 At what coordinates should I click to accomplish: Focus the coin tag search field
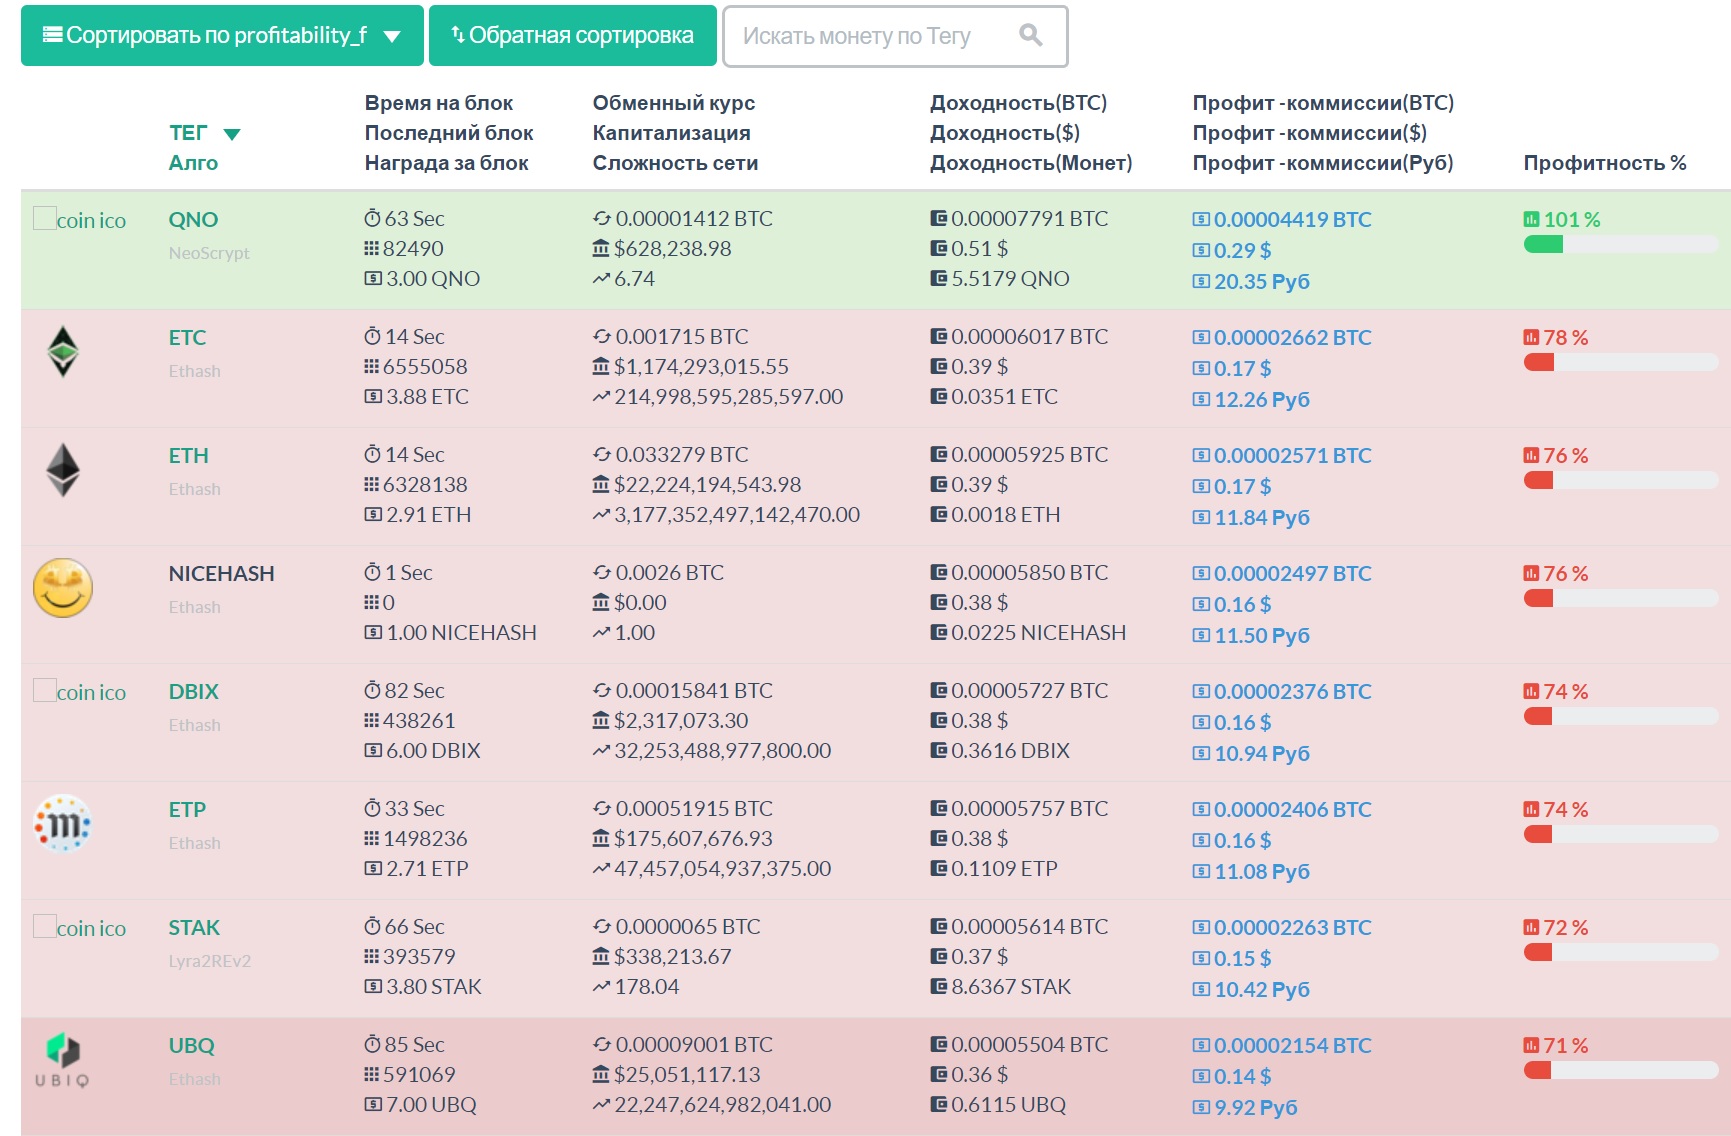[x=895, y=36]
